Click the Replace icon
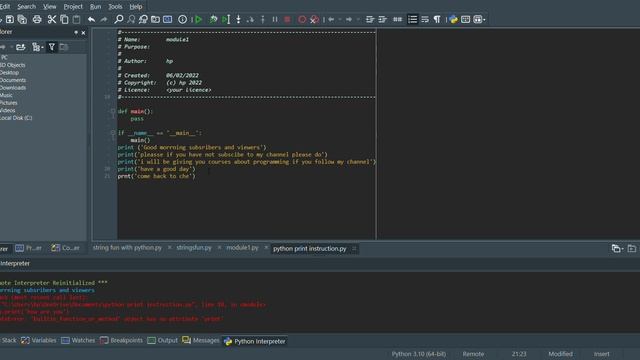 pyautogui.click(x=143, y=19)
